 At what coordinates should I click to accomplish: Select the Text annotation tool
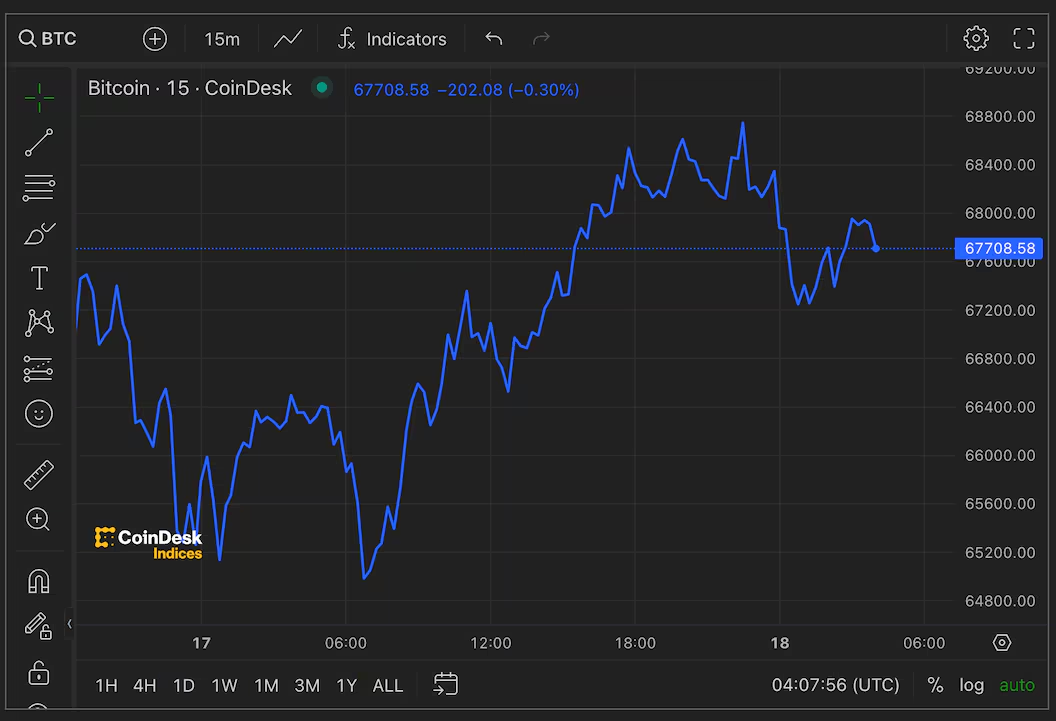39,277
